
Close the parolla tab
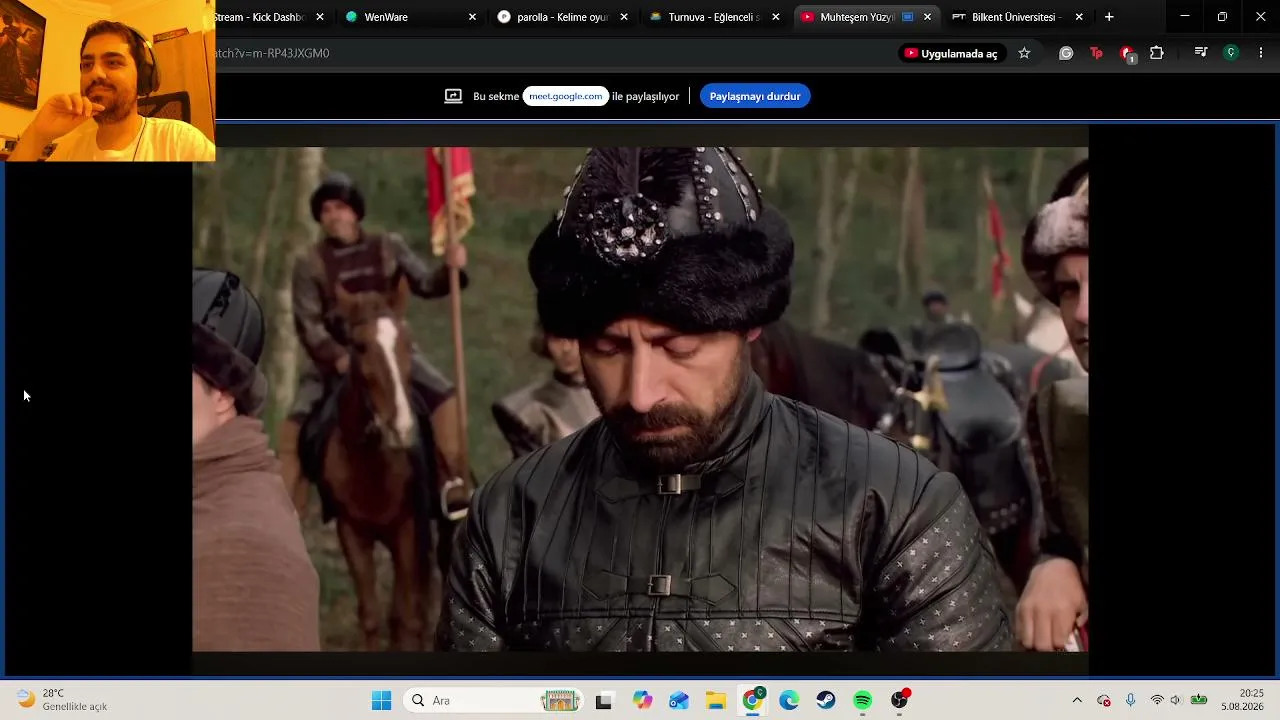click(x=624, y=17)
